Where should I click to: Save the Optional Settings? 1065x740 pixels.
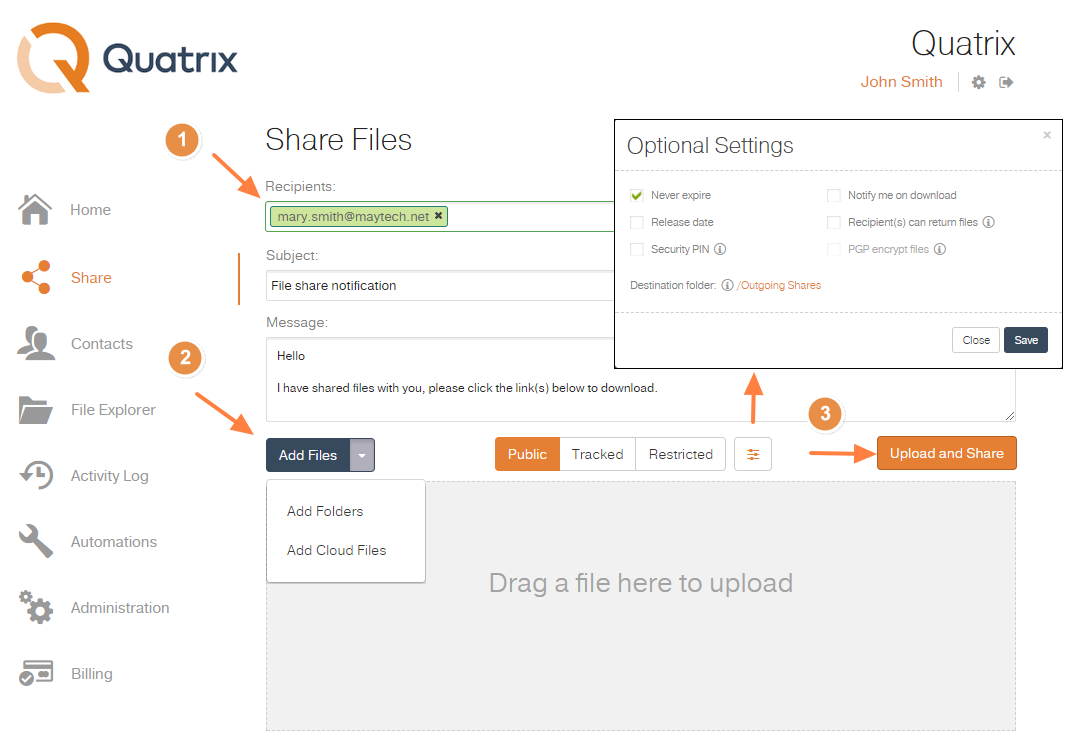coord(1025,339)
